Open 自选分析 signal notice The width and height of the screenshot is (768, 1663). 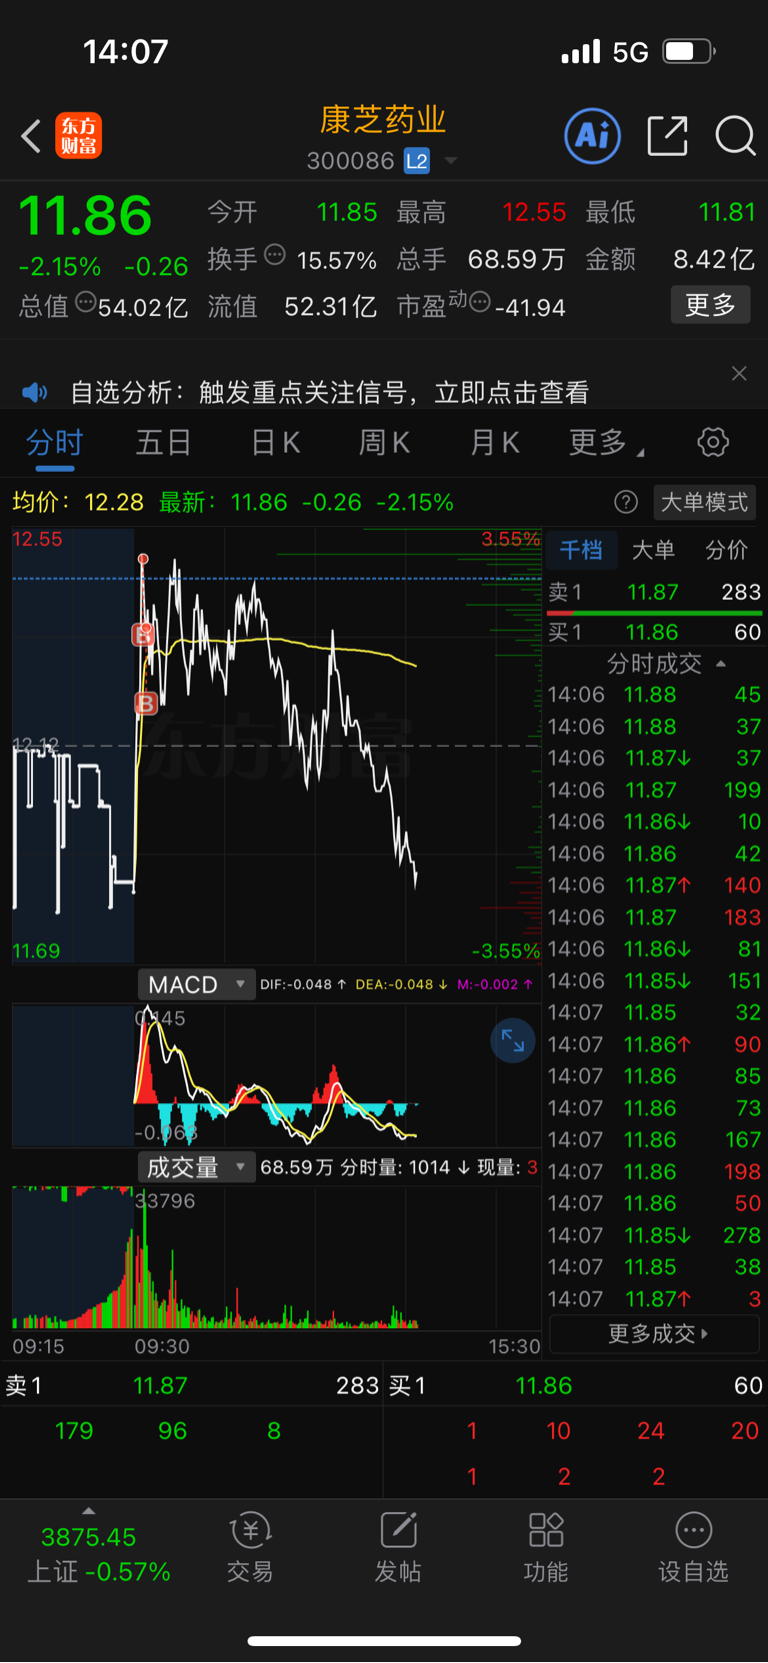[329, 392]
